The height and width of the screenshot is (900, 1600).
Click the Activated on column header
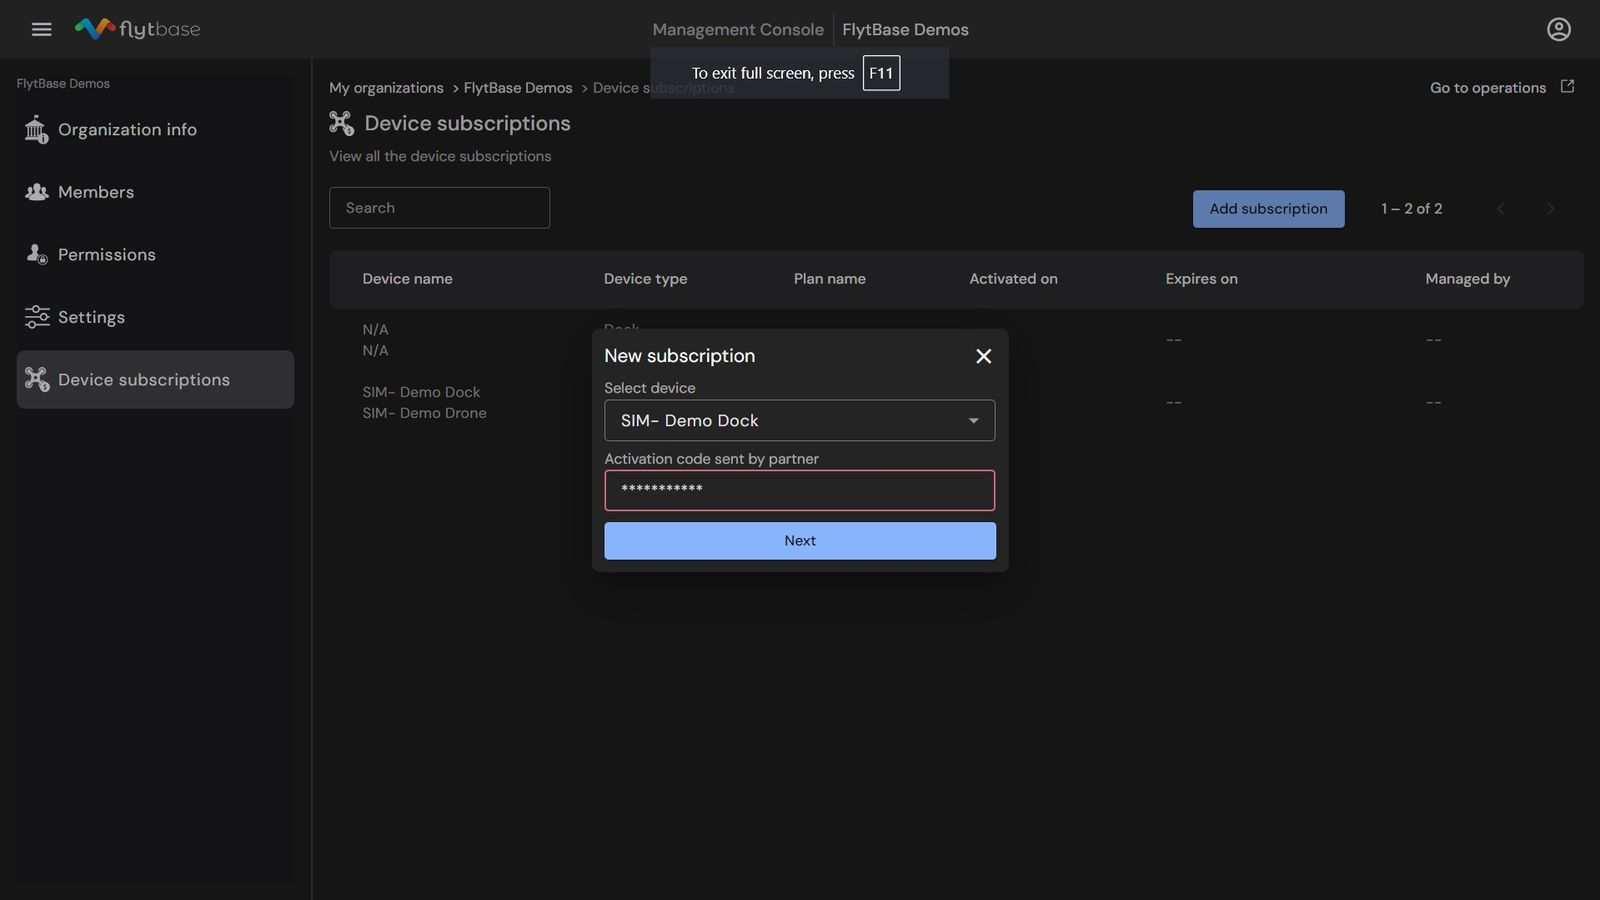(1013, 278)
